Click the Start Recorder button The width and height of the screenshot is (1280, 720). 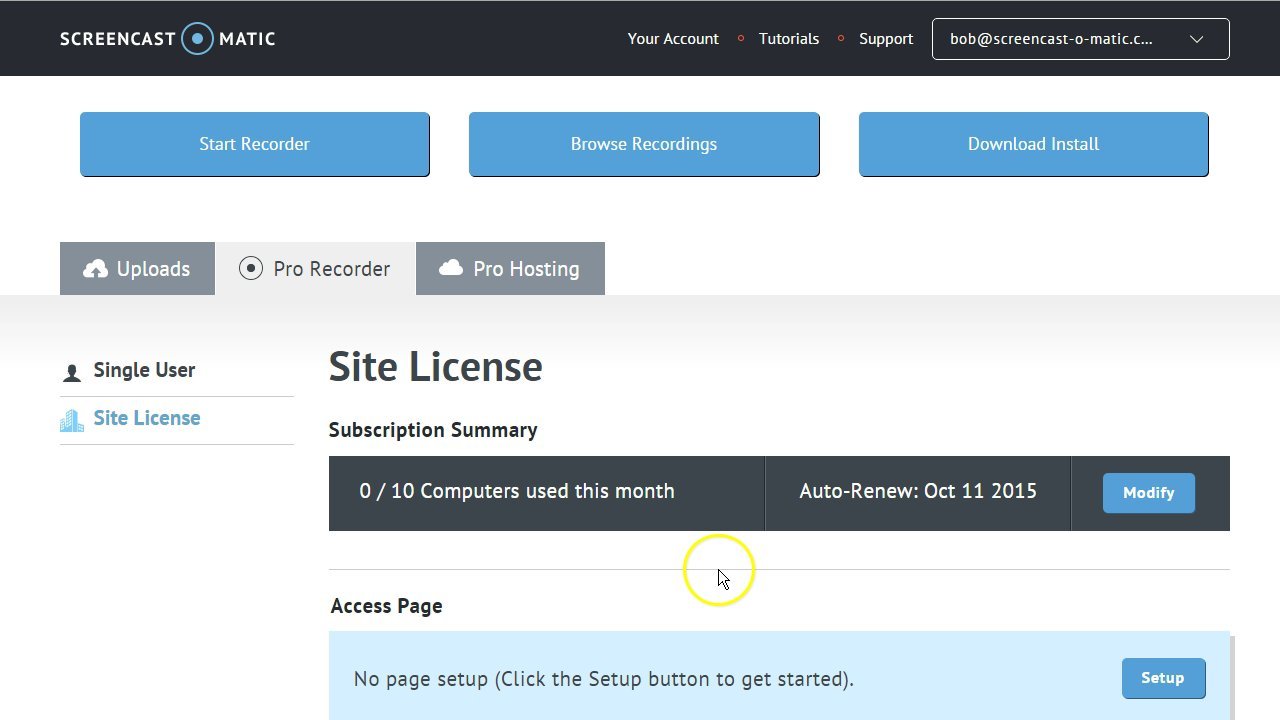(x=255, y=144)
